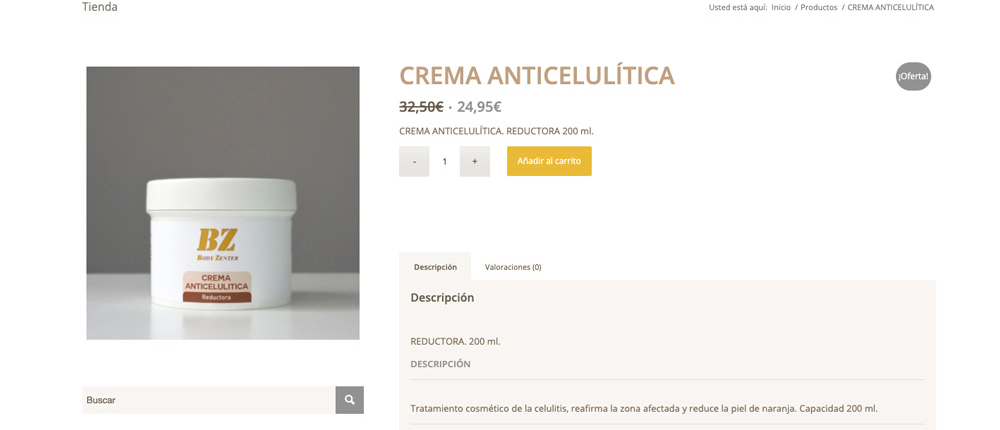The width and height of the screenshot is (1000, 430).
Task: Click the discounted price 24,95€
Action: coord(479,107)
